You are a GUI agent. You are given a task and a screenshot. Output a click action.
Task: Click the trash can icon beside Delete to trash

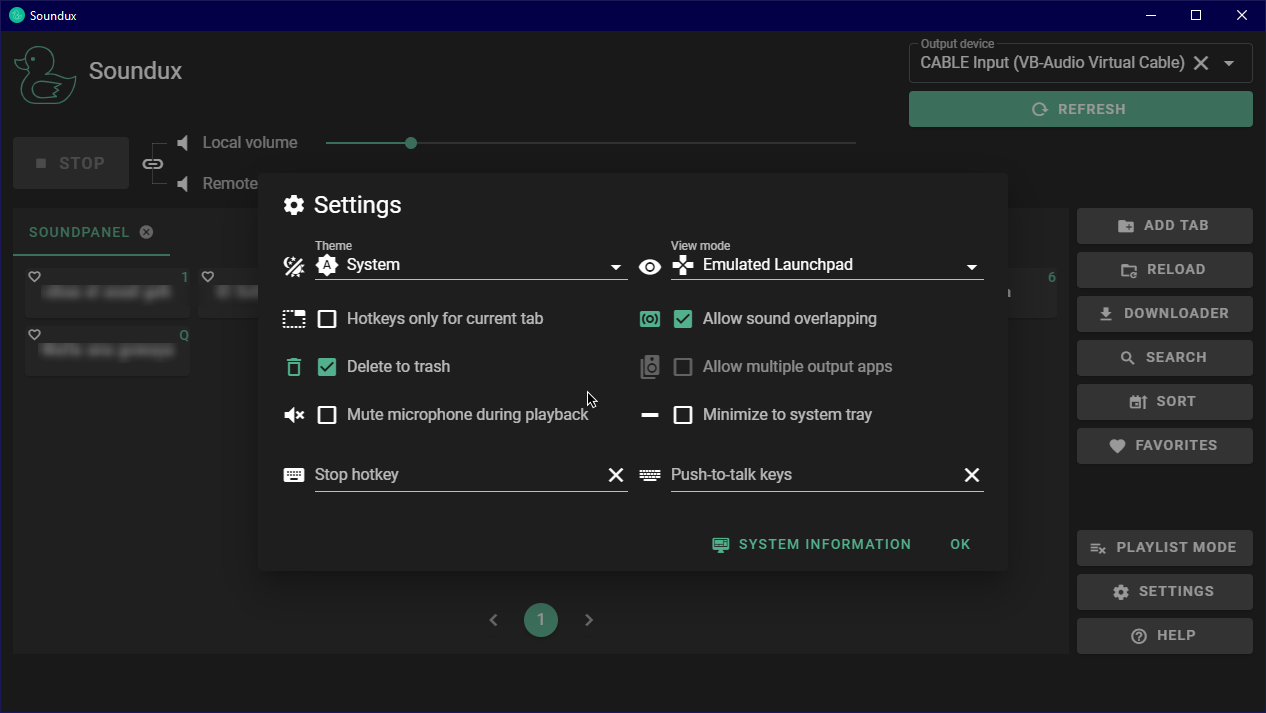coord(293,366)
